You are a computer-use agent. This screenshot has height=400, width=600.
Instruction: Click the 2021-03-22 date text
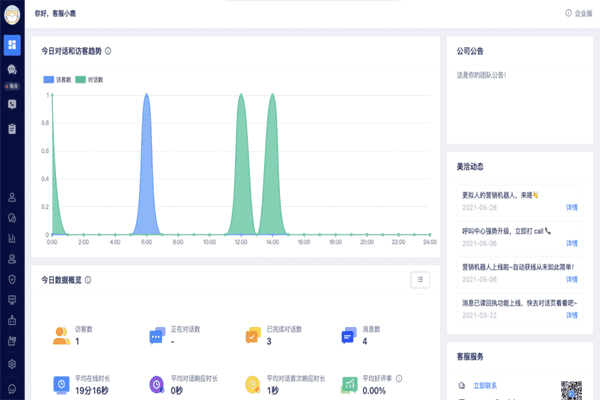click(x=479, y=315)
